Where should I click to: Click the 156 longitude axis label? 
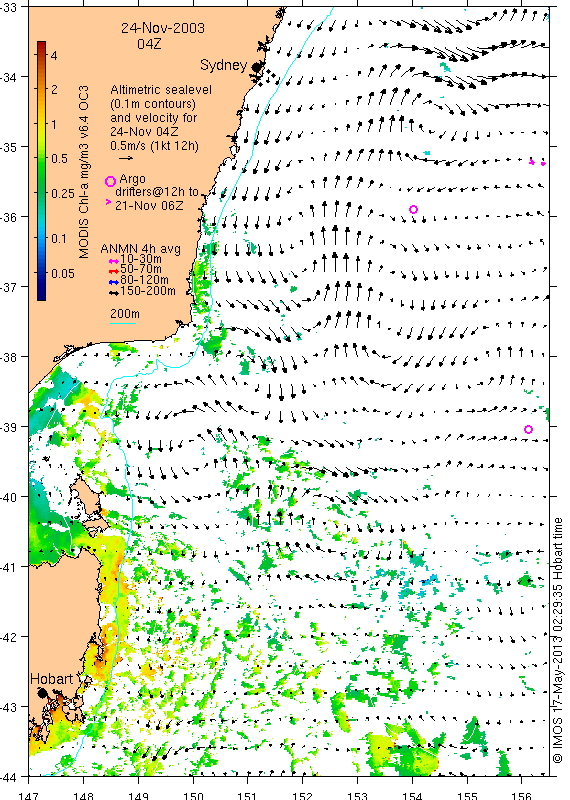(x=522, y=795)
